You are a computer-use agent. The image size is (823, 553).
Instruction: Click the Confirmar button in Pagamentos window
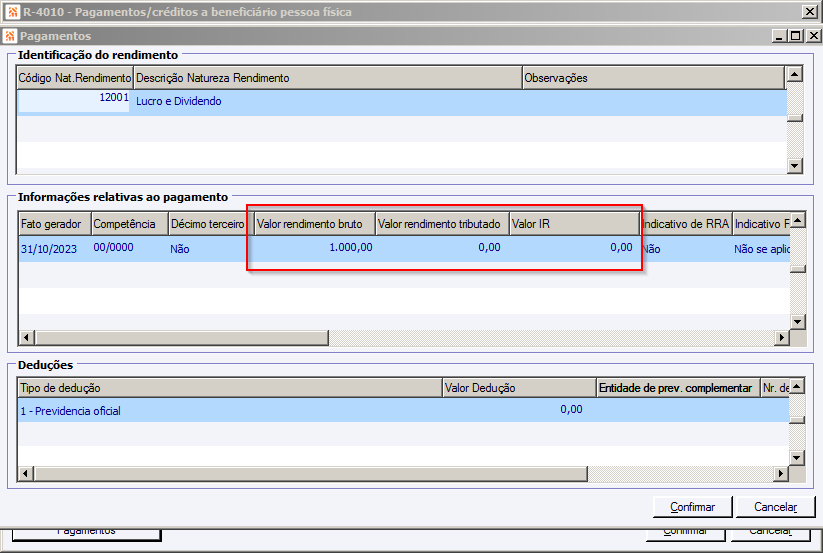click(692, 507)
